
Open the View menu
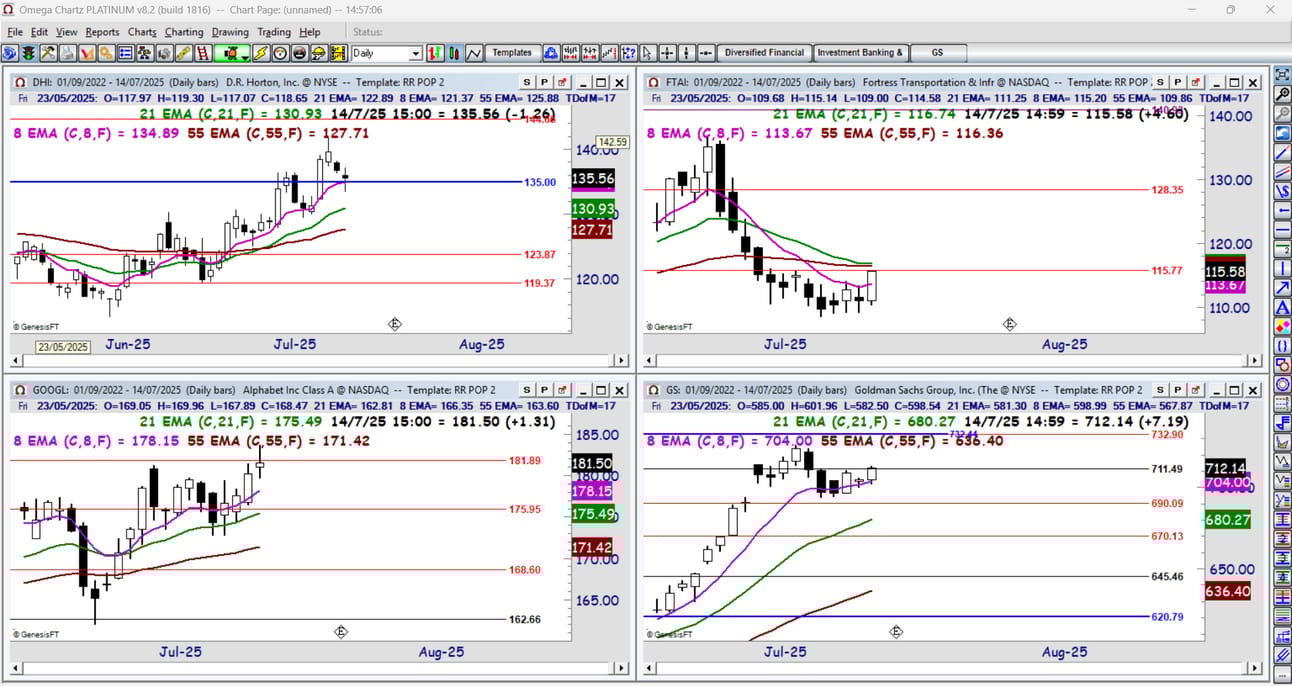point(66,32)
